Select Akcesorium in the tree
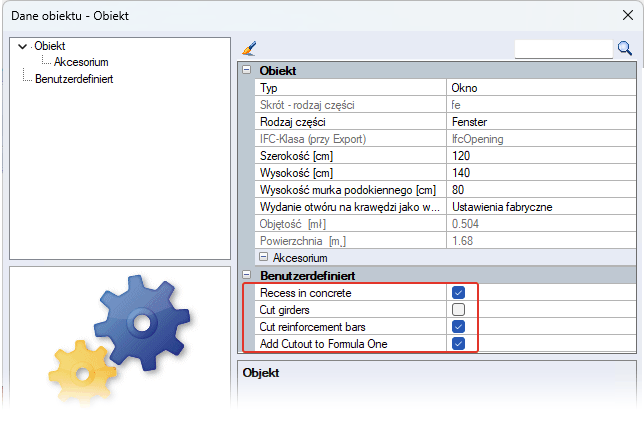644x432 pixels. click(81, 62)
